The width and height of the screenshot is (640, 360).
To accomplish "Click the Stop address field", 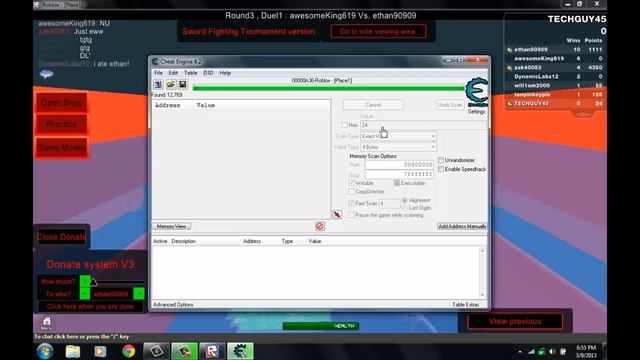I will point(399,174).
